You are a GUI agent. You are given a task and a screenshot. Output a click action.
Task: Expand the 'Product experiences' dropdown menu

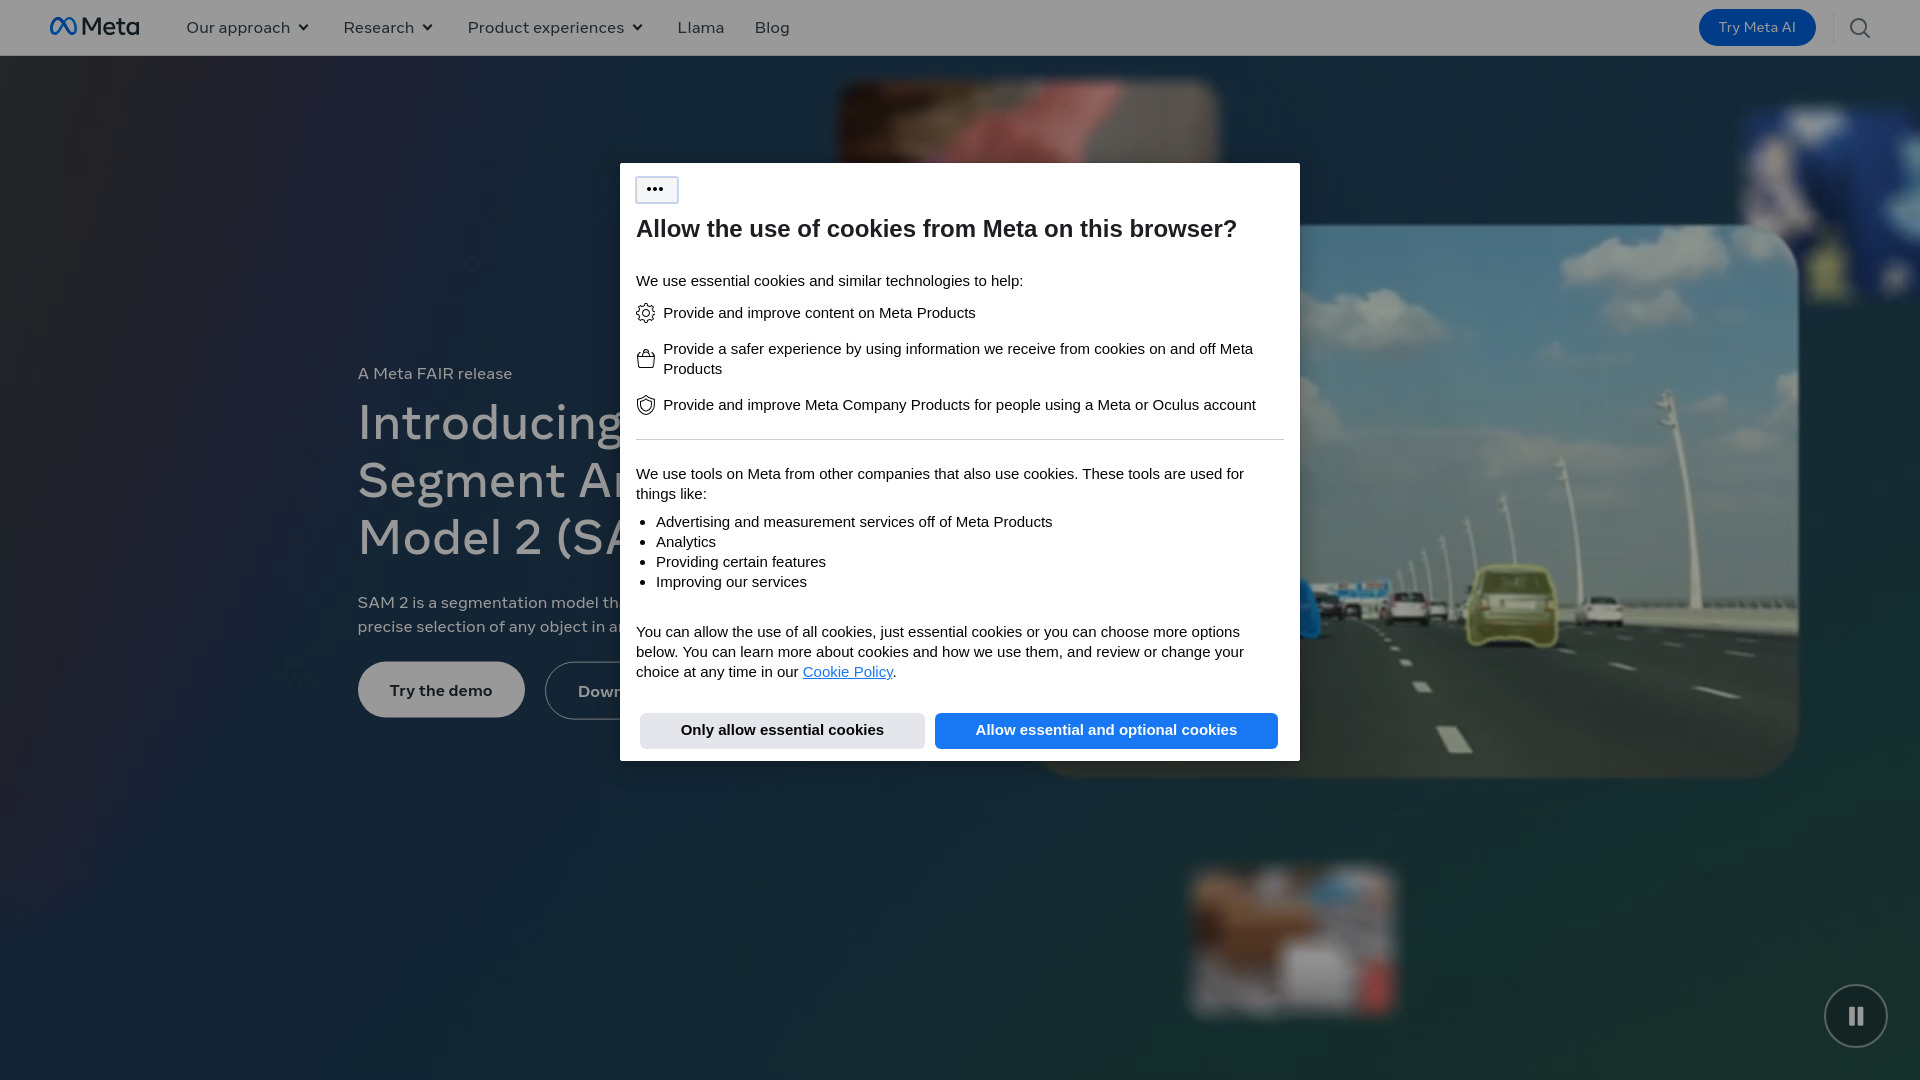click(x=554, y=26)
